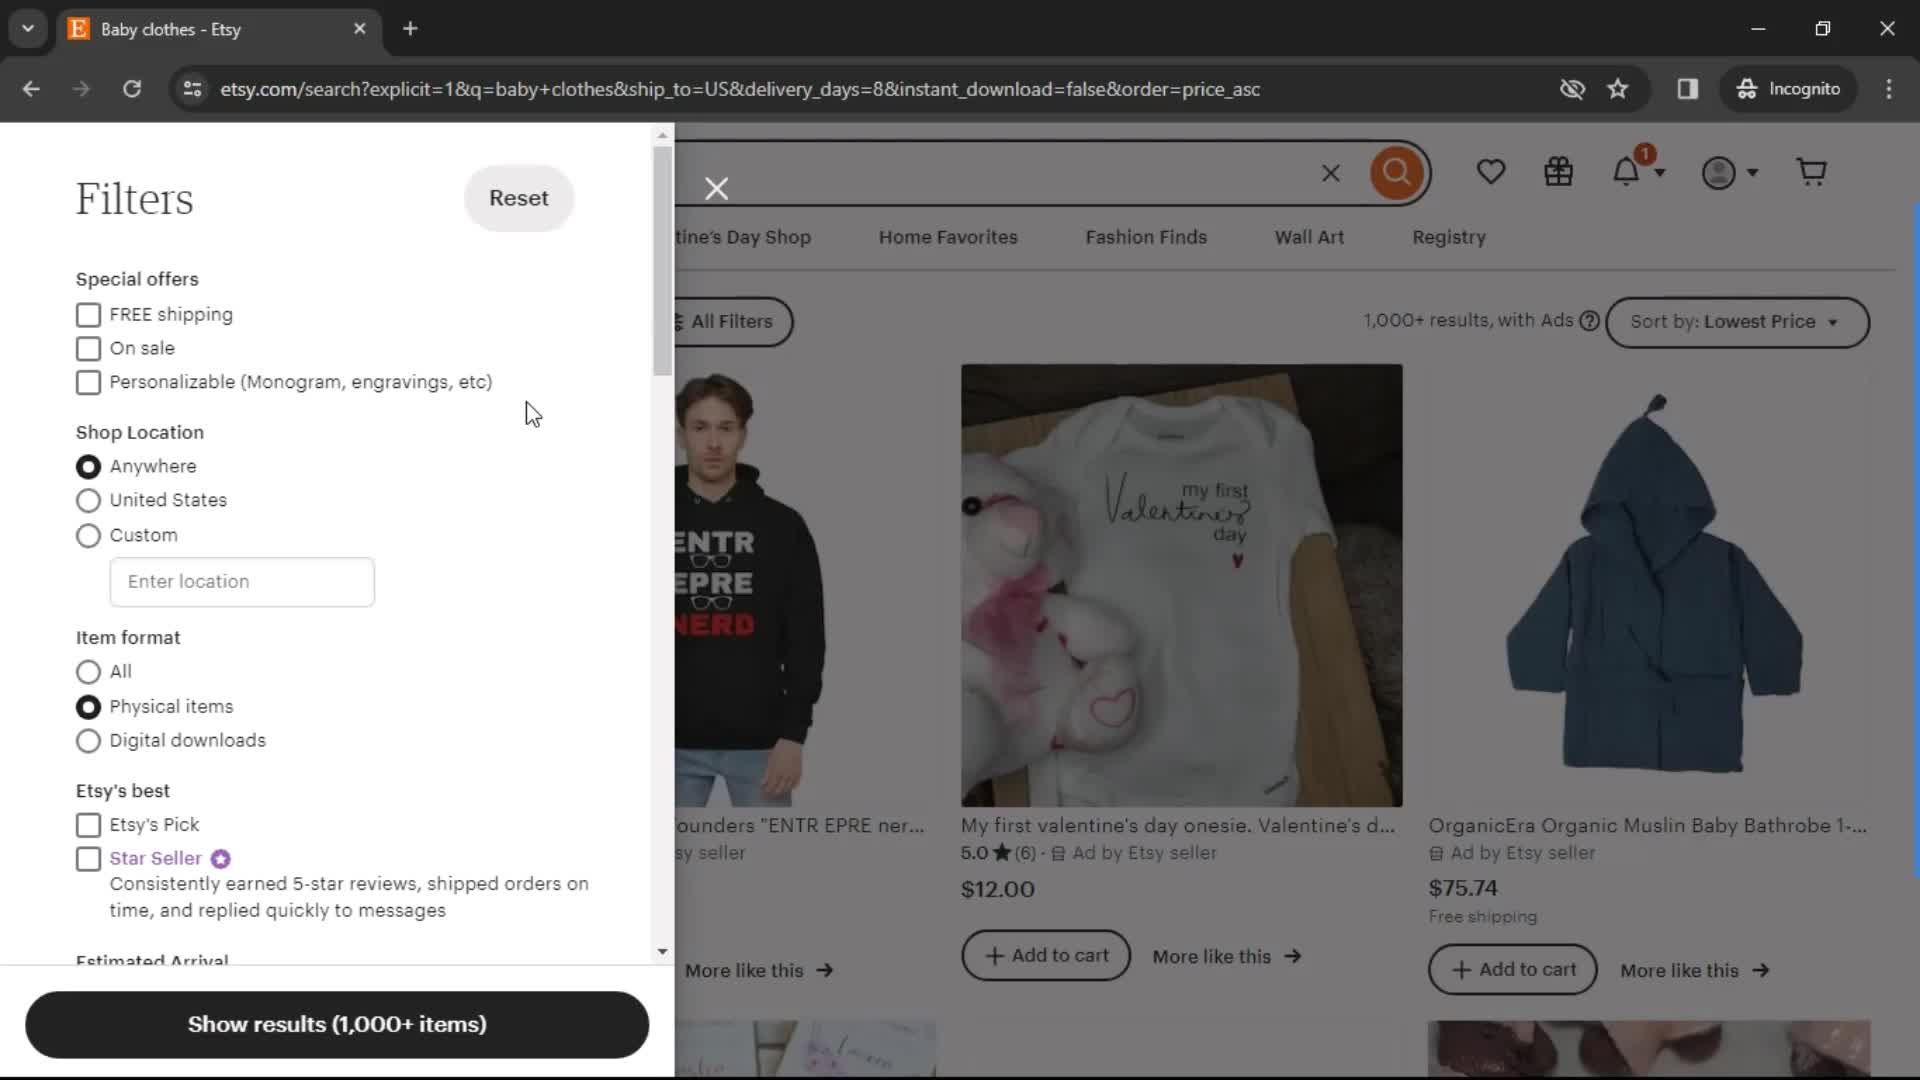Open the Sort by Lowest Price dropdown
Screen dimensions: 1920x1080
[x=1733, y=320]
